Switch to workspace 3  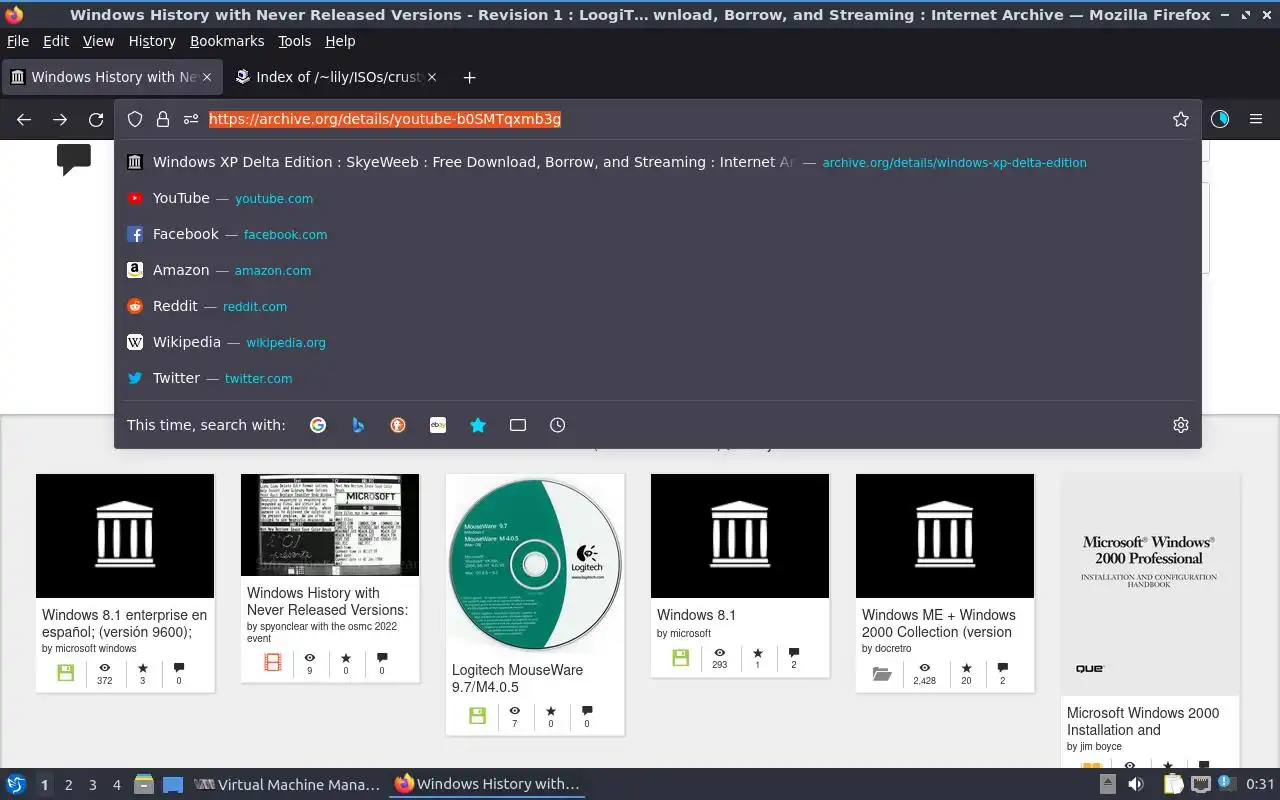click(x=92, y=785)
